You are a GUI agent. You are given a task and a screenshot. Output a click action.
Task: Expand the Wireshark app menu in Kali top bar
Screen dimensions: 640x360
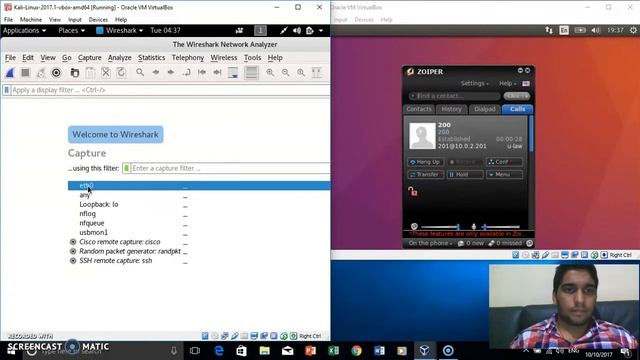coord(120,31)
